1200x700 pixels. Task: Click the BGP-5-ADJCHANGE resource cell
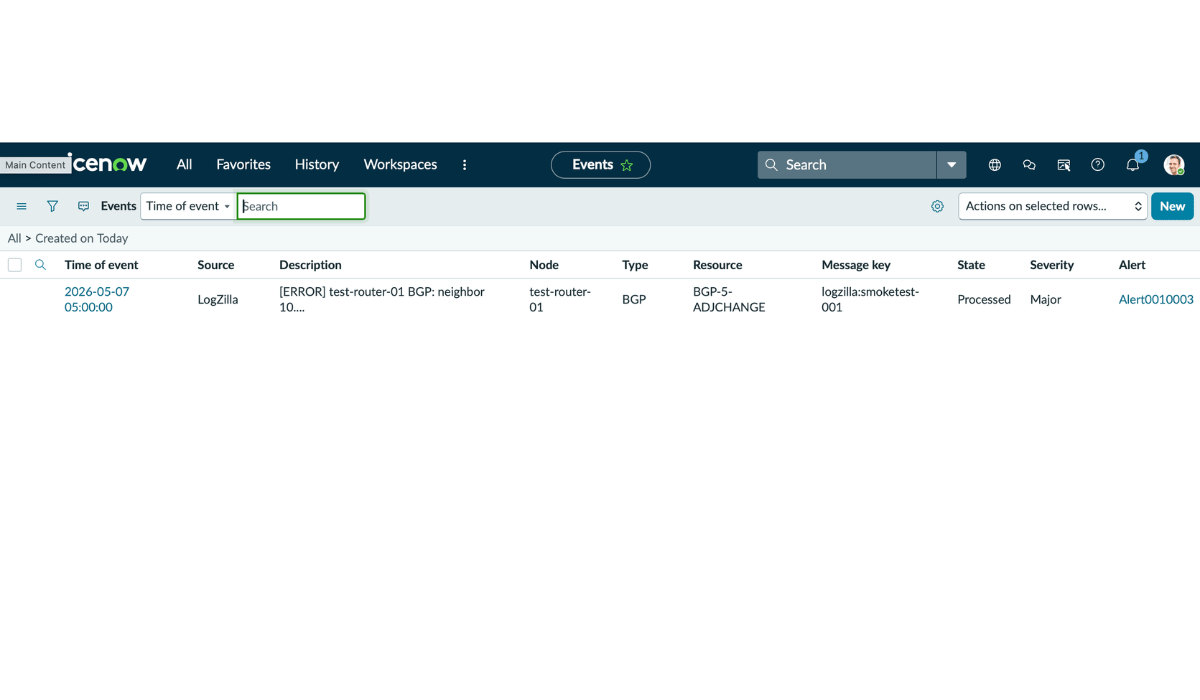coord(729,299)
